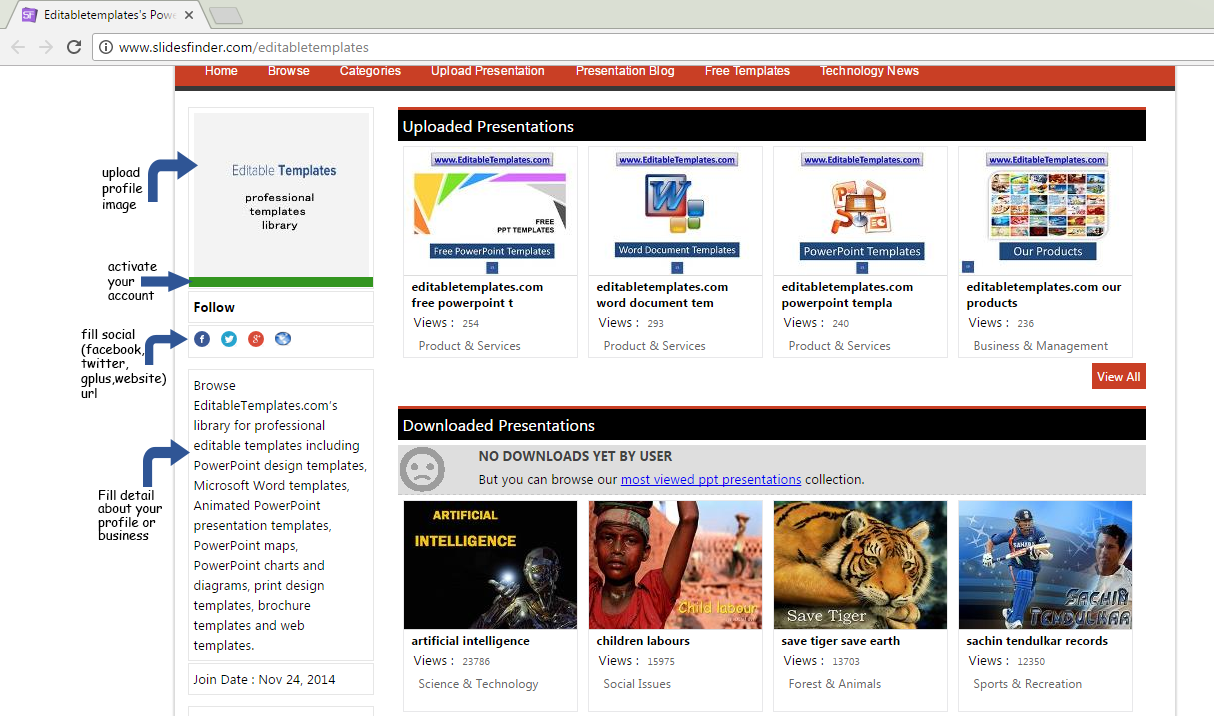The width and height of the screenshot is (1214, 716).
Task: Open the Save Tiger presentation thumbnail
Action: point(860,565)
